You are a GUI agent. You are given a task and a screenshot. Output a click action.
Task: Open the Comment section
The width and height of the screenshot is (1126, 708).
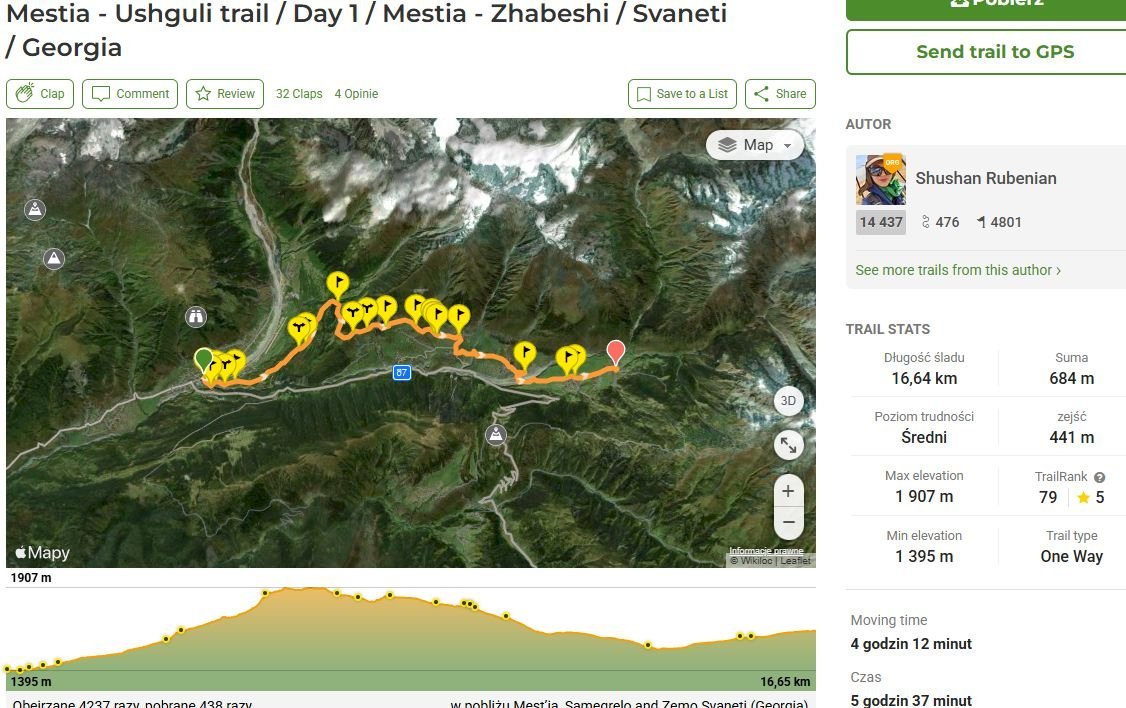(x=130, y=94)
